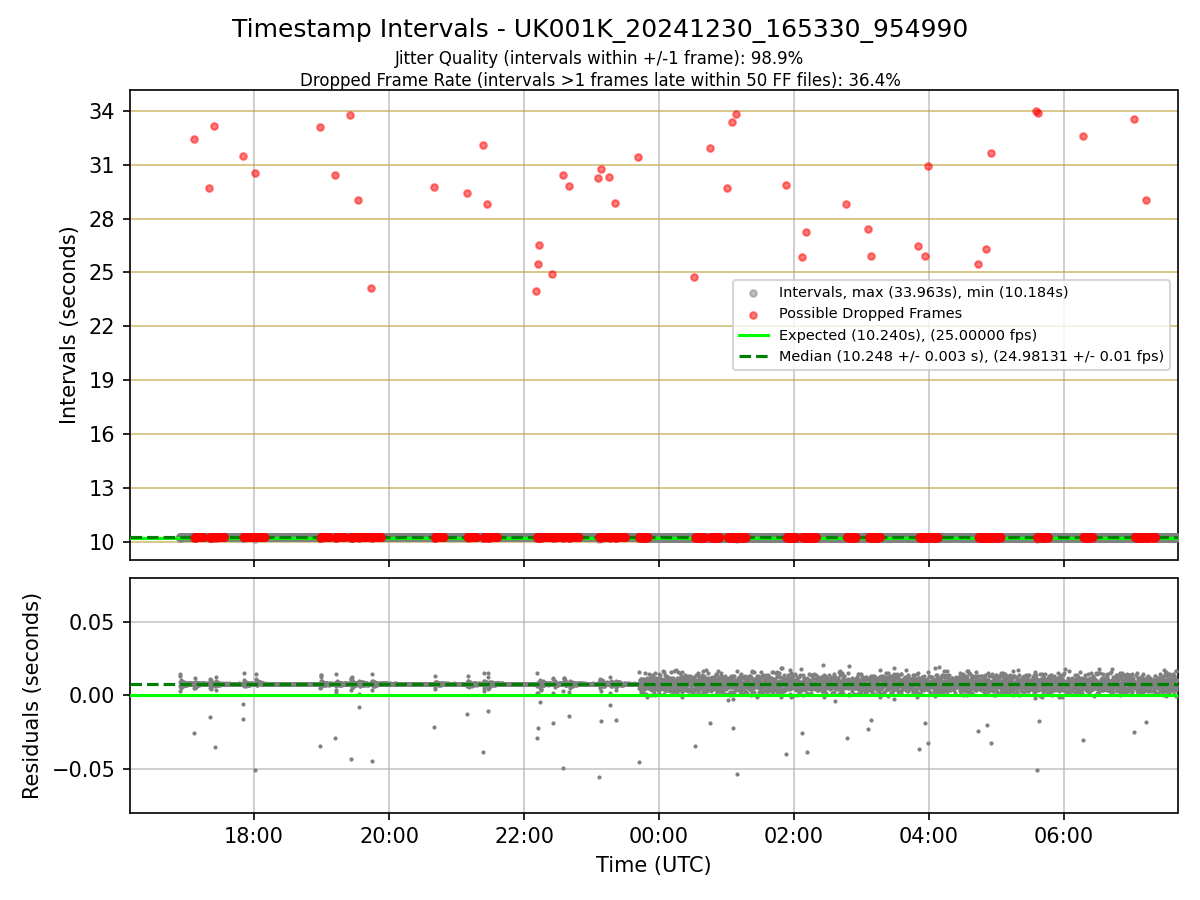Click the 'Dropped Frame Rate' 36.4% subtitle line
The height and width of the screenshot is (900, 1200).
pyautogui.click(x=600, y=80)
